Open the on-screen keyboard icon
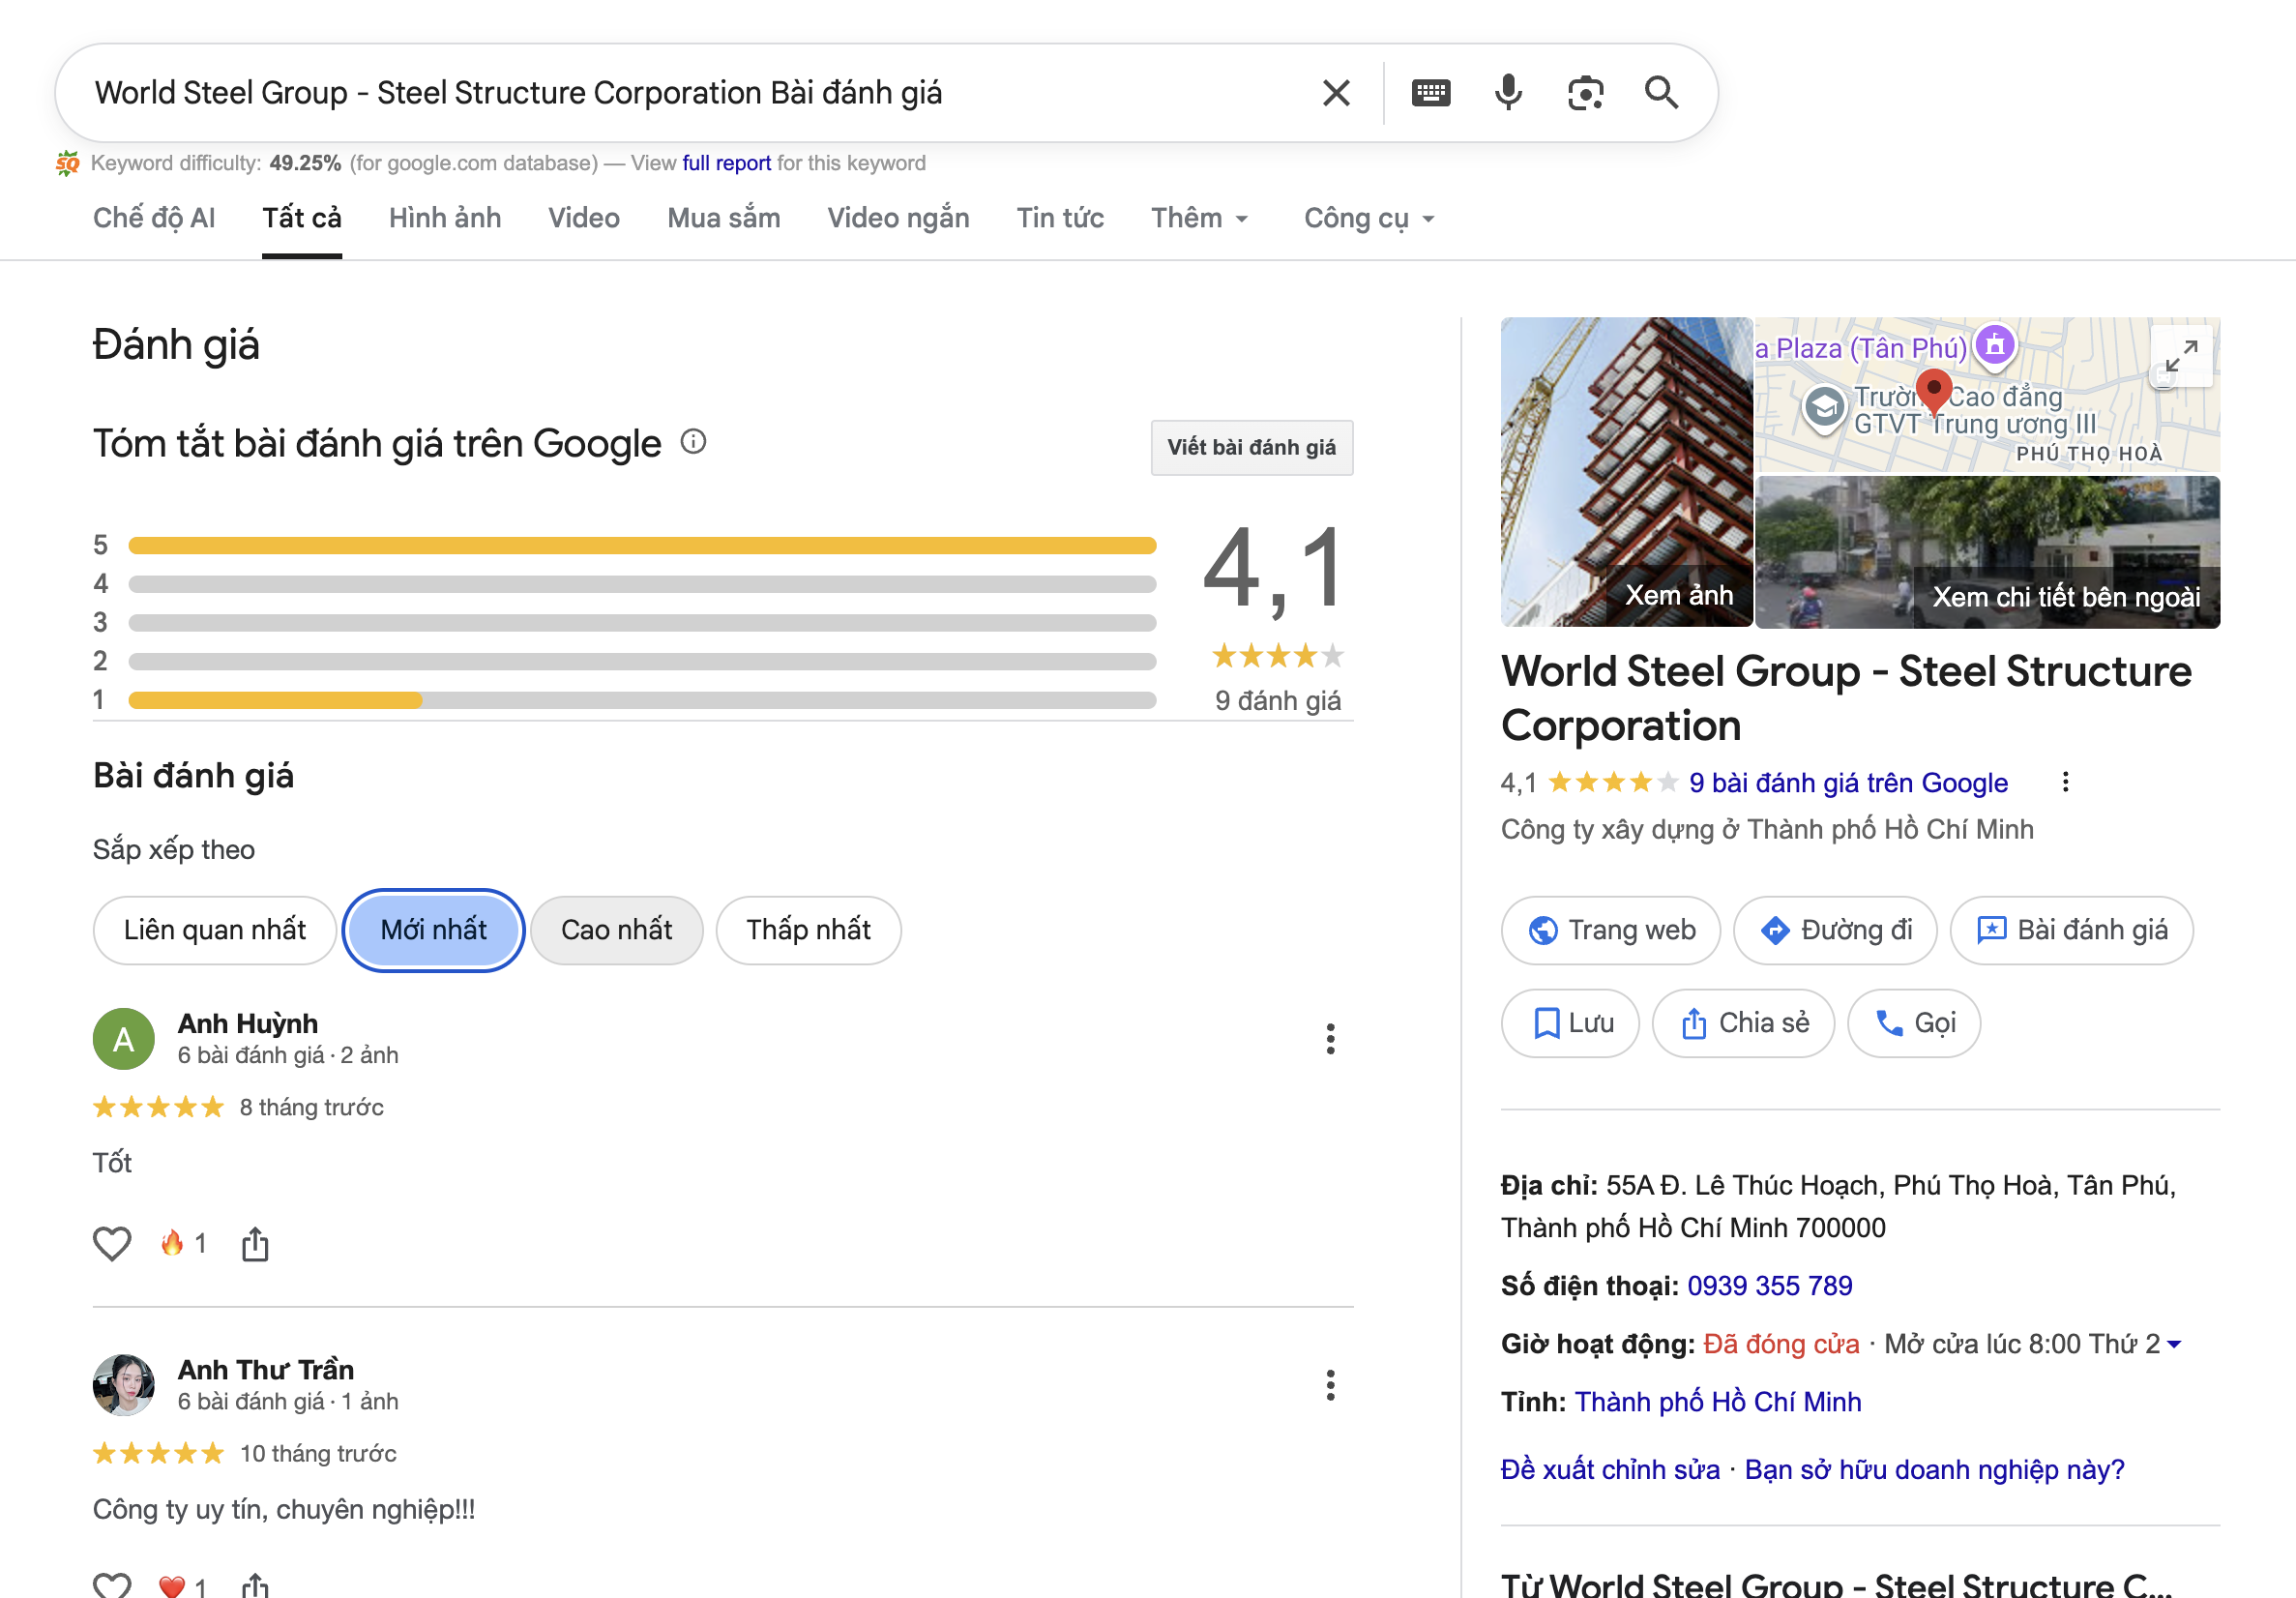The image size is (2296, 1598). coord(1430,93)
